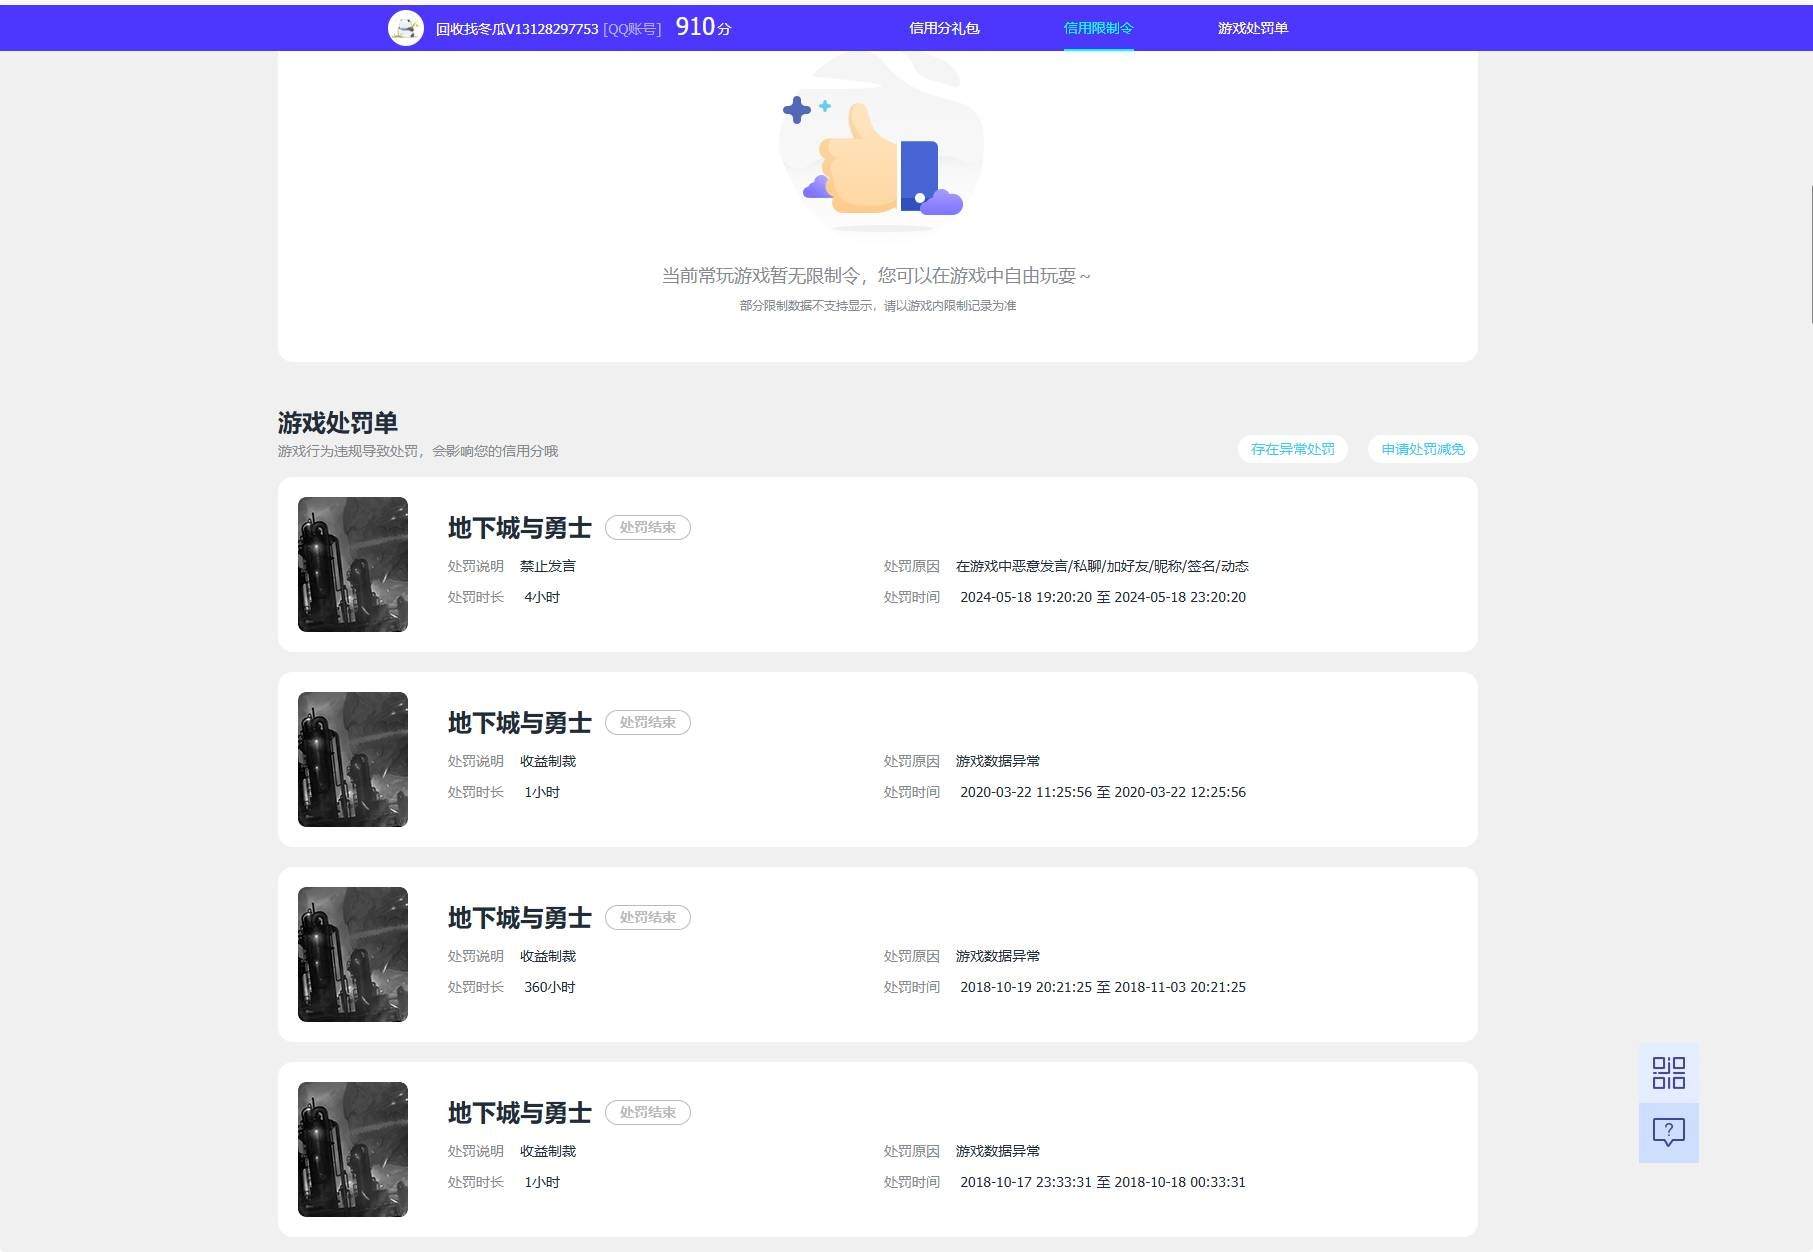The height and width of the screenshot is (1252, 1813).
Task: Open the help question chat icon
Action: click(x=1668, y=1133)
